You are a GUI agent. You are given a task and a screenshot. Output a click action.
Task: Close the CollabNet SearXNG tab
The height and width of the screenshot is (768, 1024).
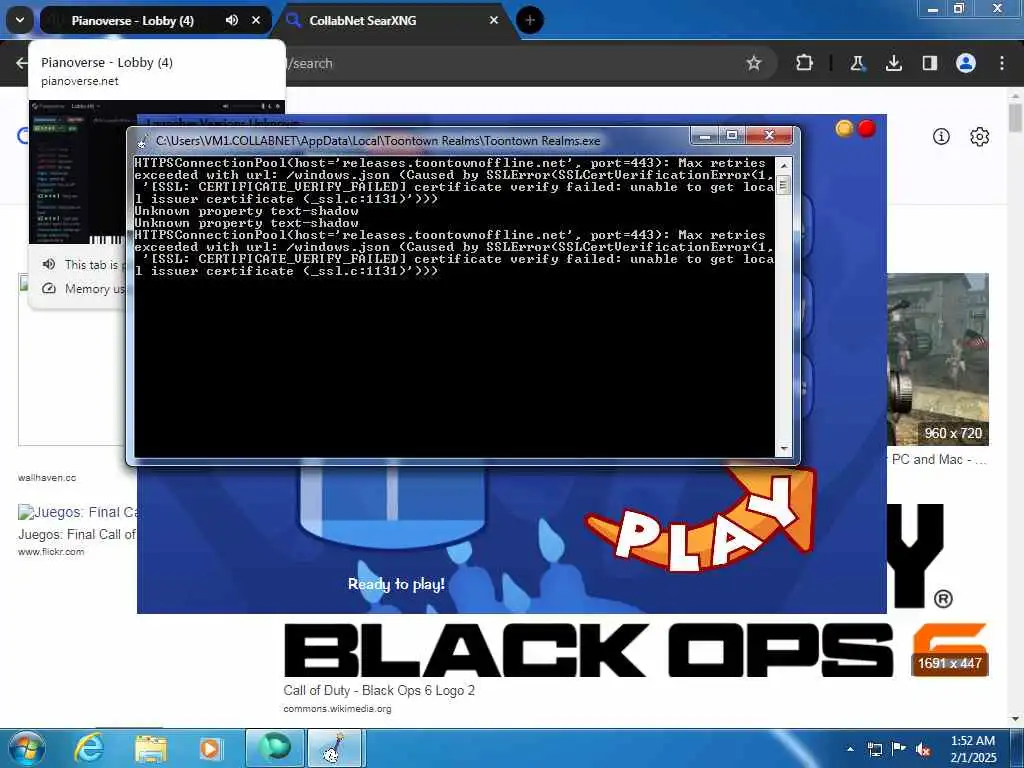click(x=494, y=20)
